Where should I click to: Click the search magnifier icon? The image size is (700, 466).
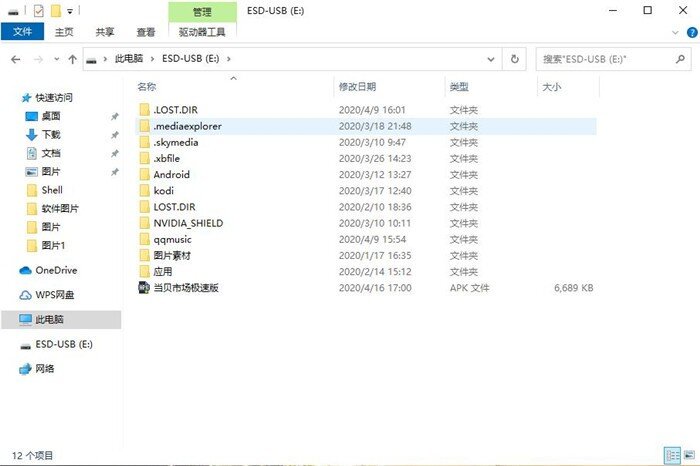click(680, 59)
